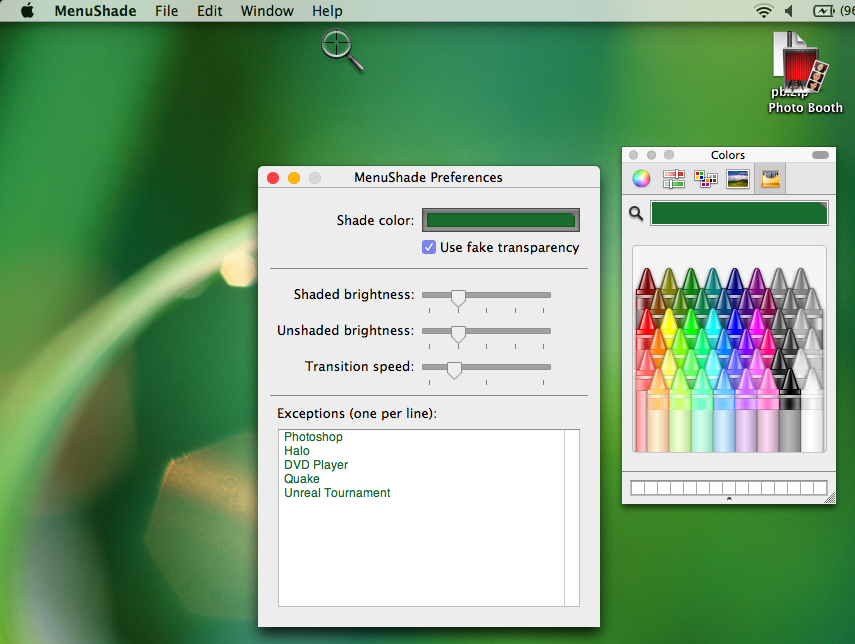
Task: Click the DVD Player exception line
Action: coord(316,465)
